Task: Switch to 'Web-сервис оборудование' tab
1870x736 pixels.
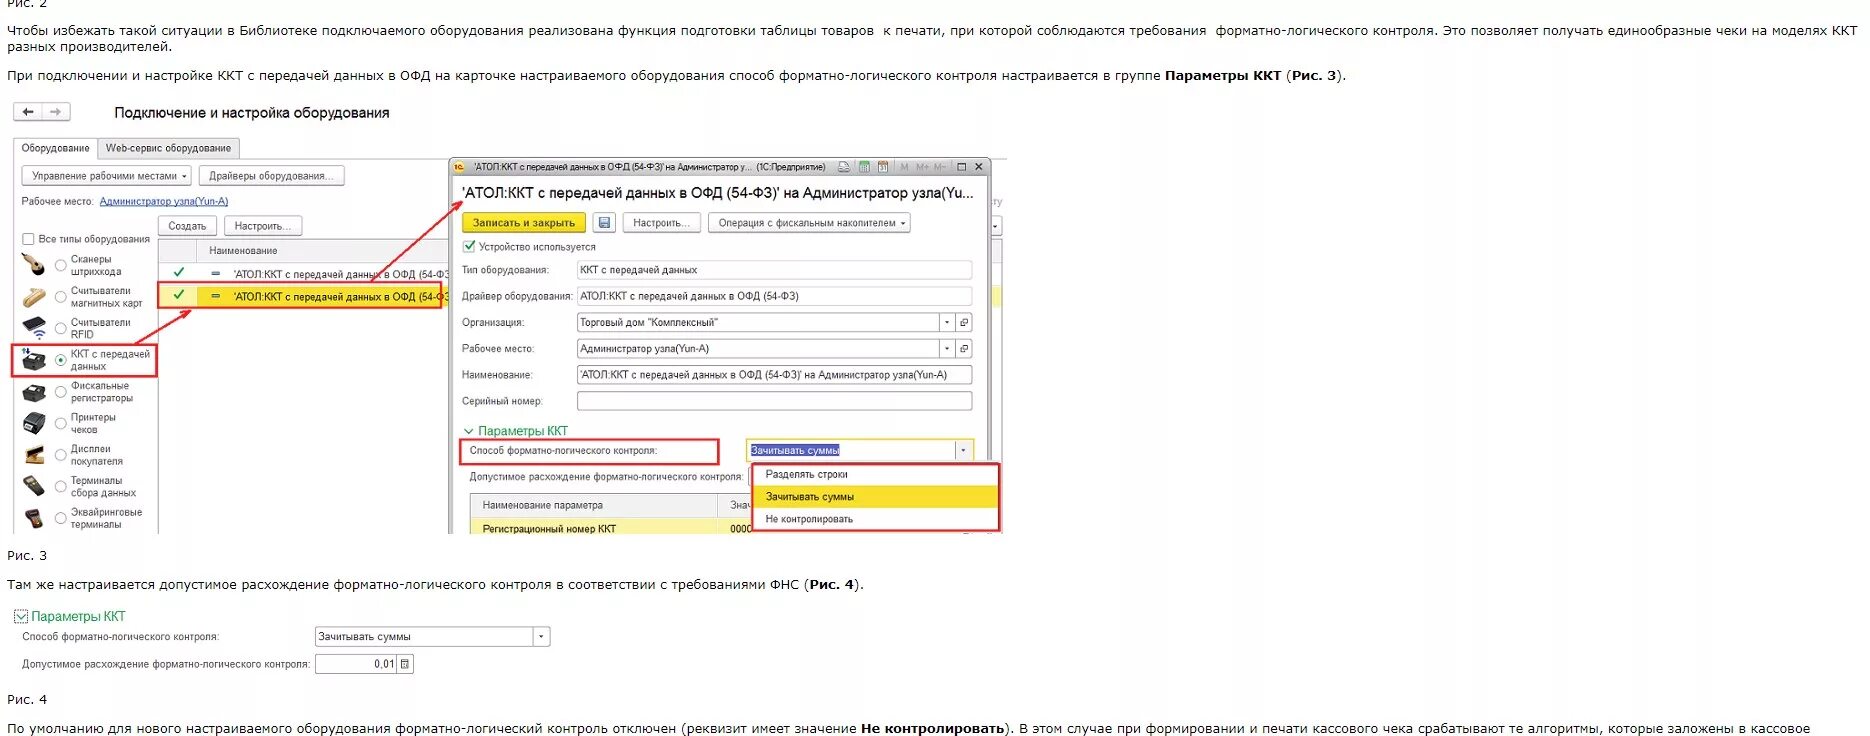Action: (x=168, y=148)
